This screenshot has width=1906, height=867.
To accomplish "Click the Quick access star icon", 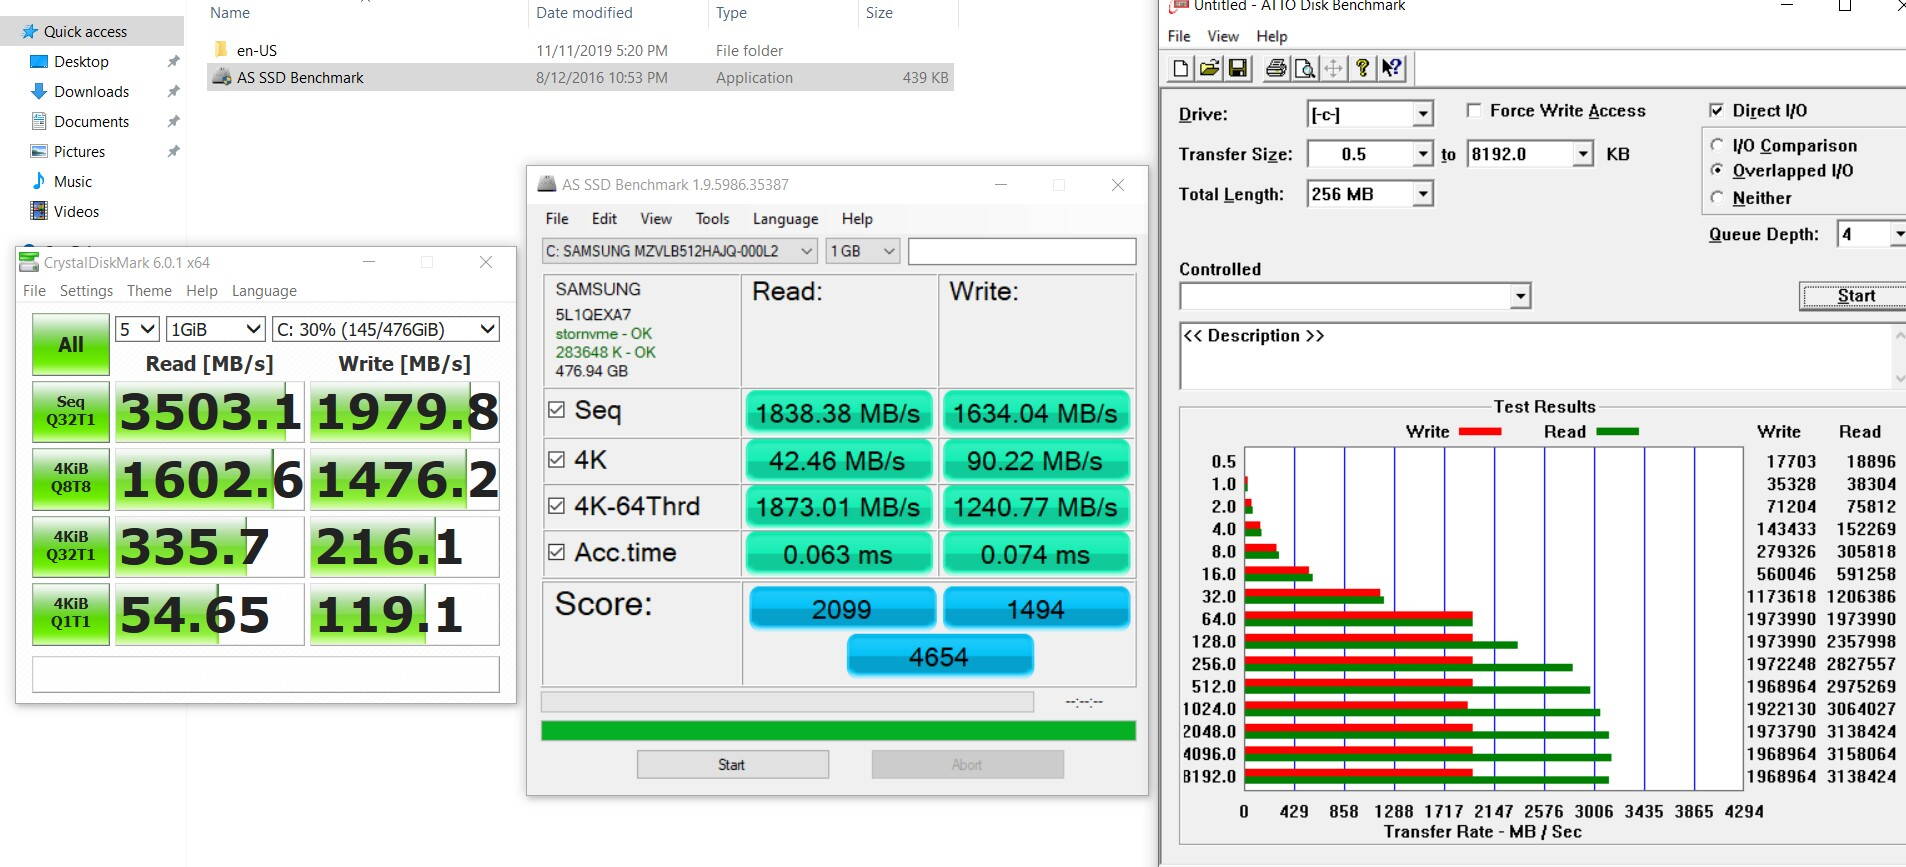I will click(30, 32).
